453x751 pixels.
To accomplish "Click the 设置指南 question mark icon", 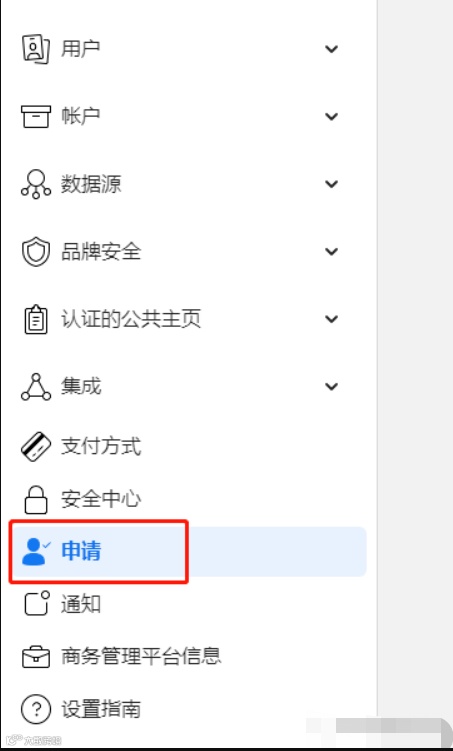I will pyautogui.click(x=35, y=709).
